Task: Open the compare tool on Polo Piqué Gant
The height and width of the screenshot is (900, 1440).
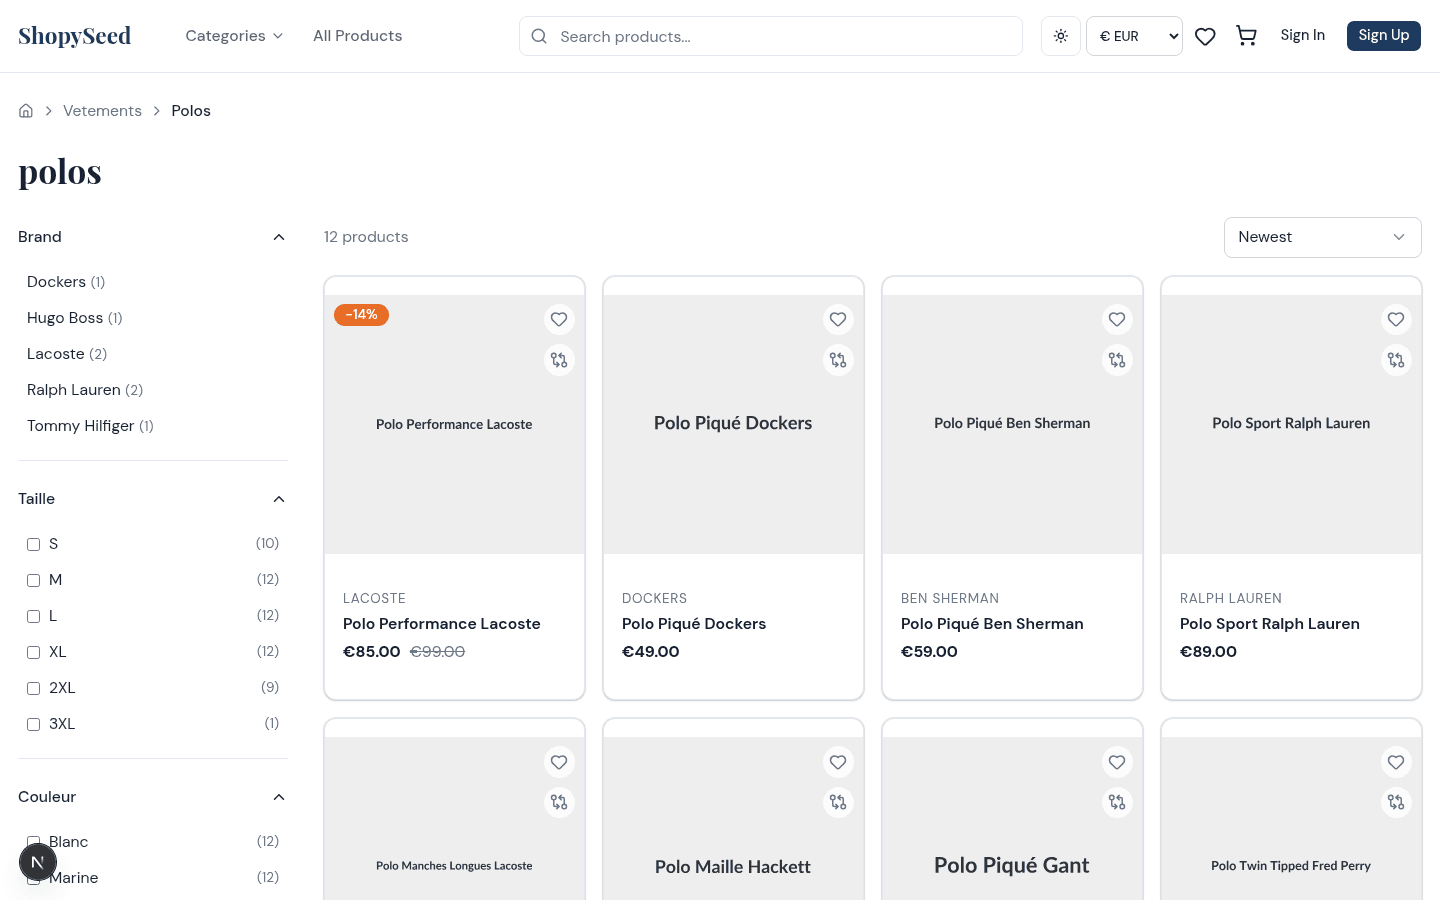Action: (x=1117, y=802)
